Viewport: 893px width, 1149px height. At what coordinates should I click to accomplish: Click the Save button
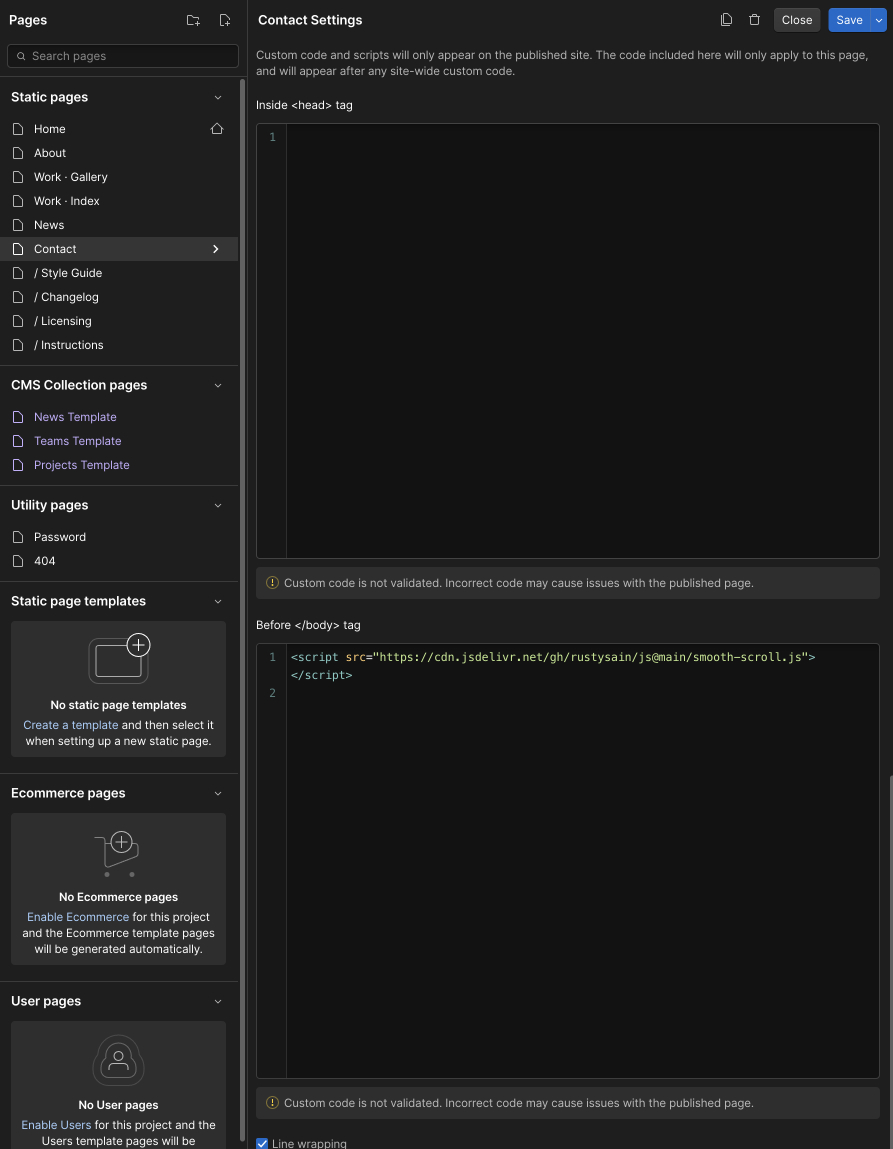(x=849, y=20)
